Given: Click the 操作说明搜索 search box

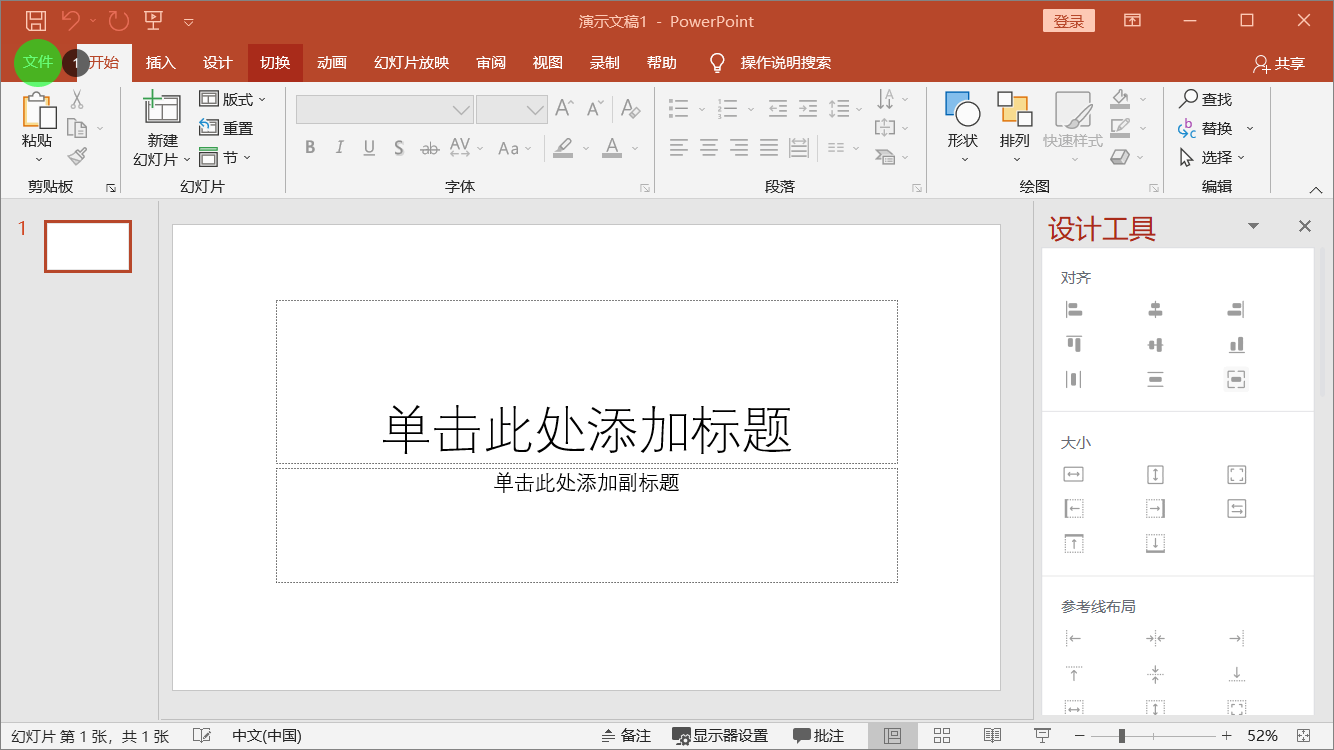Looking at the screenshot, I should (785, 62).
